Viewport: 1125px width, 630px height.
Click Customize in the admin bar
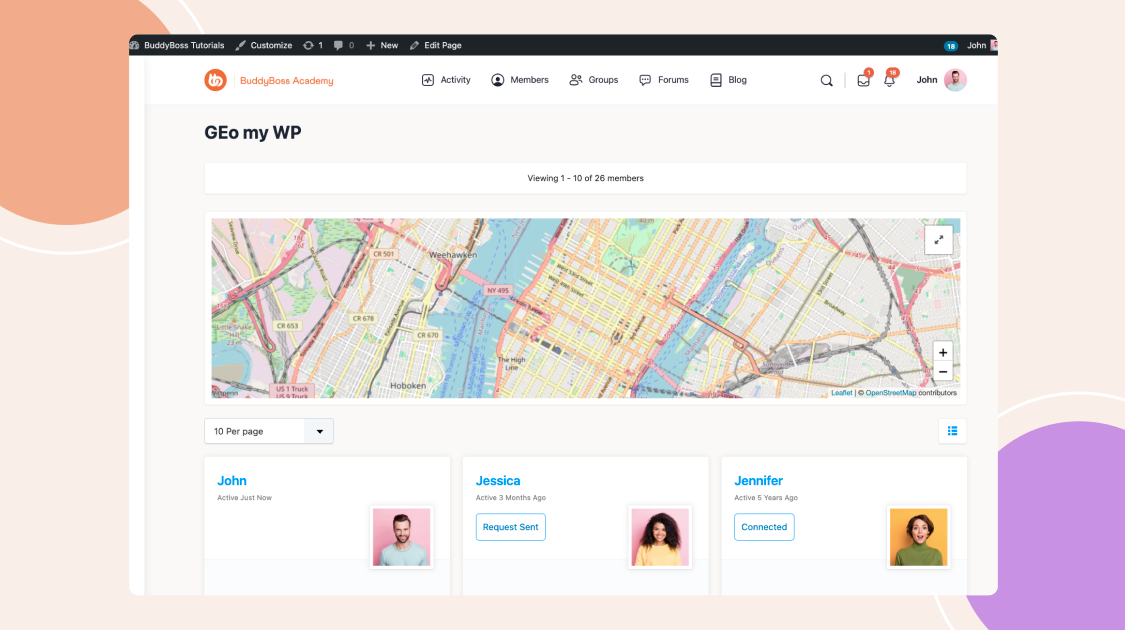(264, 45)
